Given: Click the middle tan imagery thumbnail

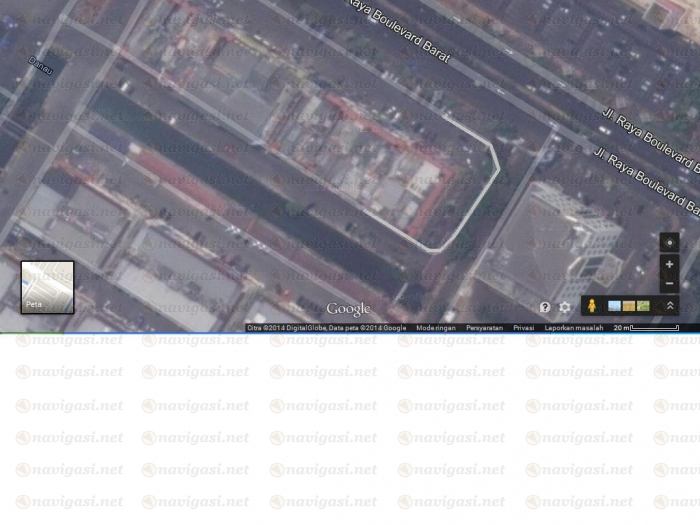Looking at the screenshot, I should [629, 306].
